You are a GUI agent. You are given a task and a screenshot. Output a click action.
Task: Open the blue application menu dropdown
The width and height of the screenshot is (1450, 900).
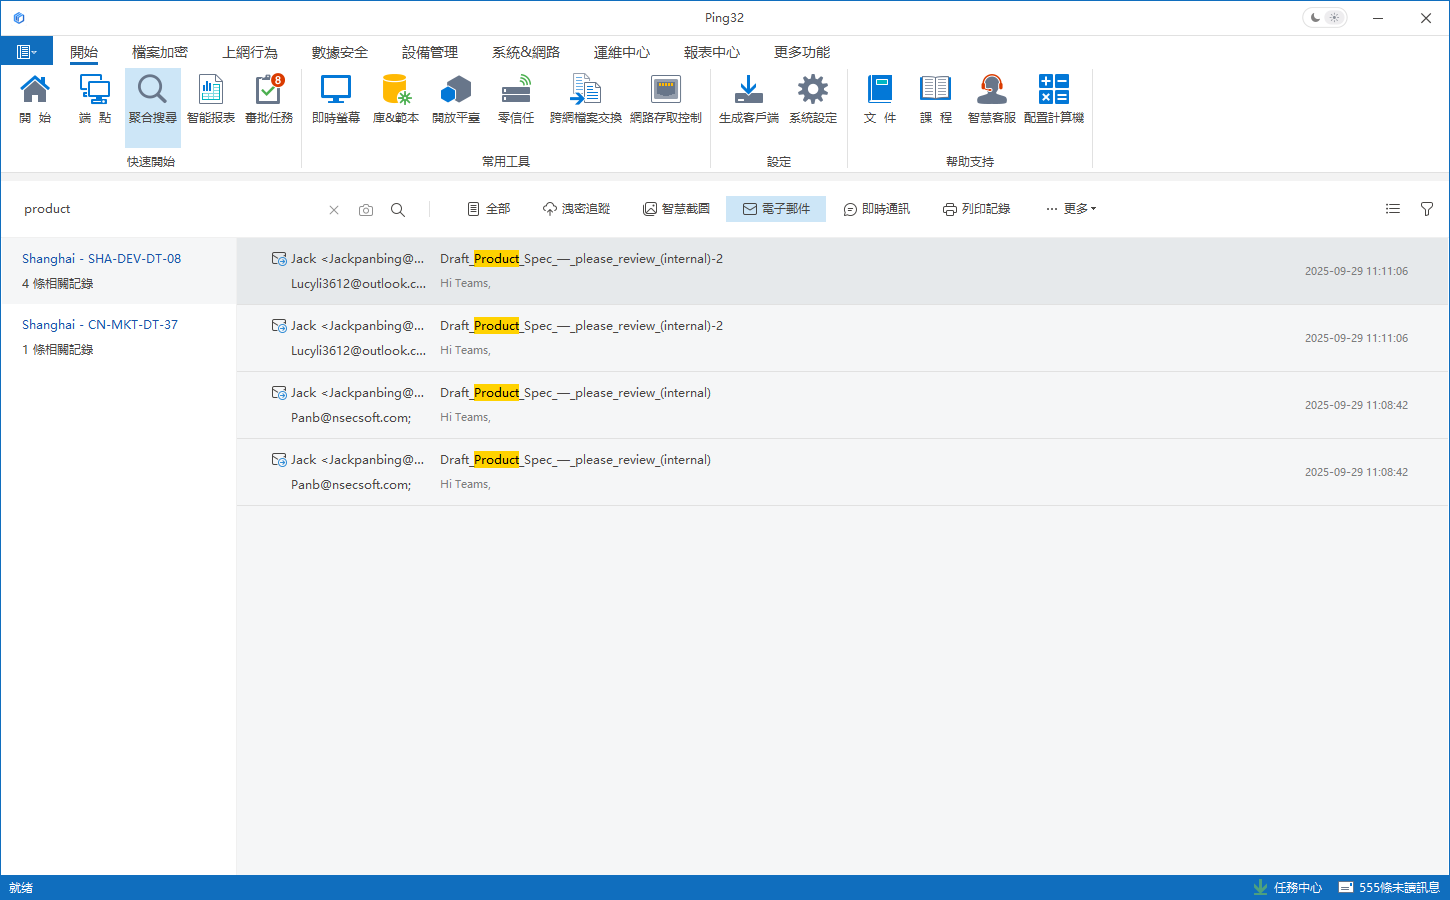(27, 52)
